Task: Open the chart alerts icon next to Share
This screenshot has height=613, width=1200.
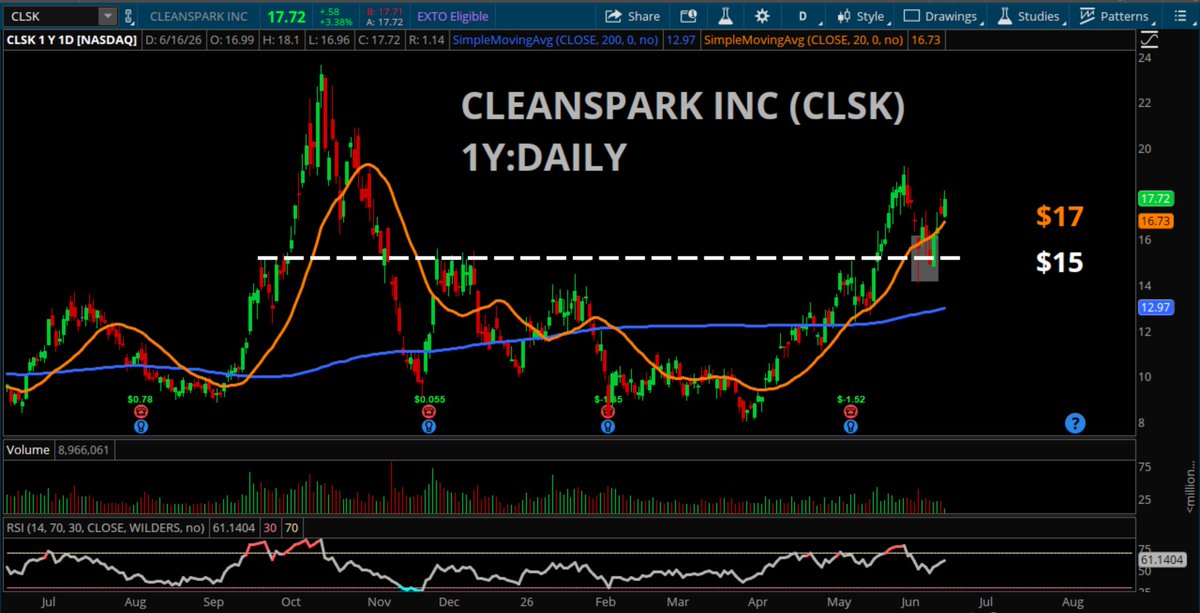Action: pos(687,16)
